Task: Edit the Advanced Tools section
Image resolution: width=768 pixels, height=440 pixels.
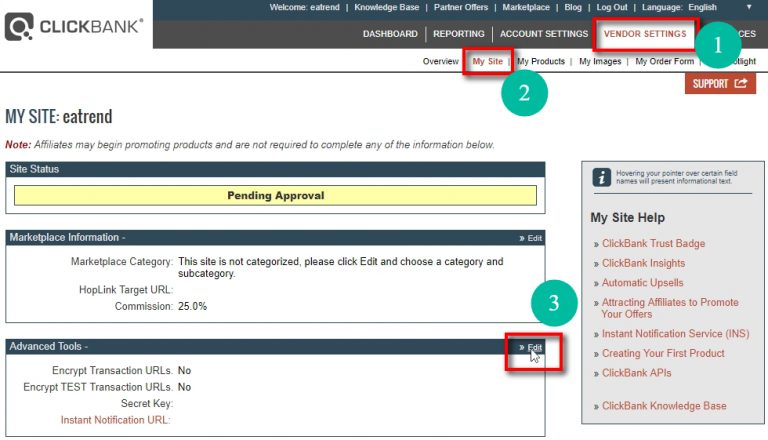Action: (534, 347)
